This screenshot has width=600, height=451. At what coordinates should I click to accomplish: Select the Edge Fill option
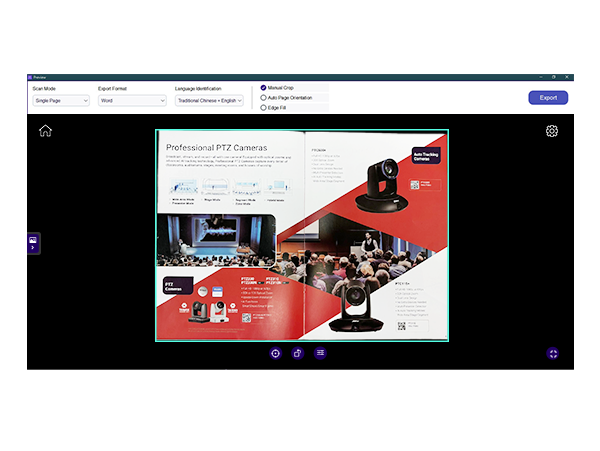[x=264, y=108]
